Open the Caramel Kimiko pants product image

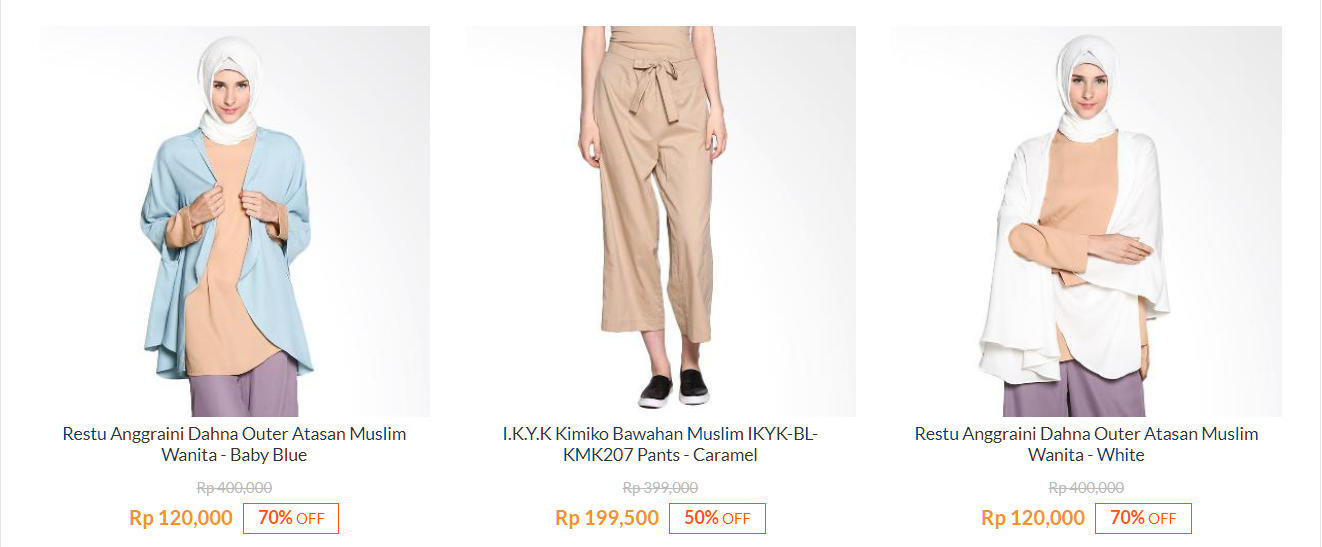click(x=661, y=221)
